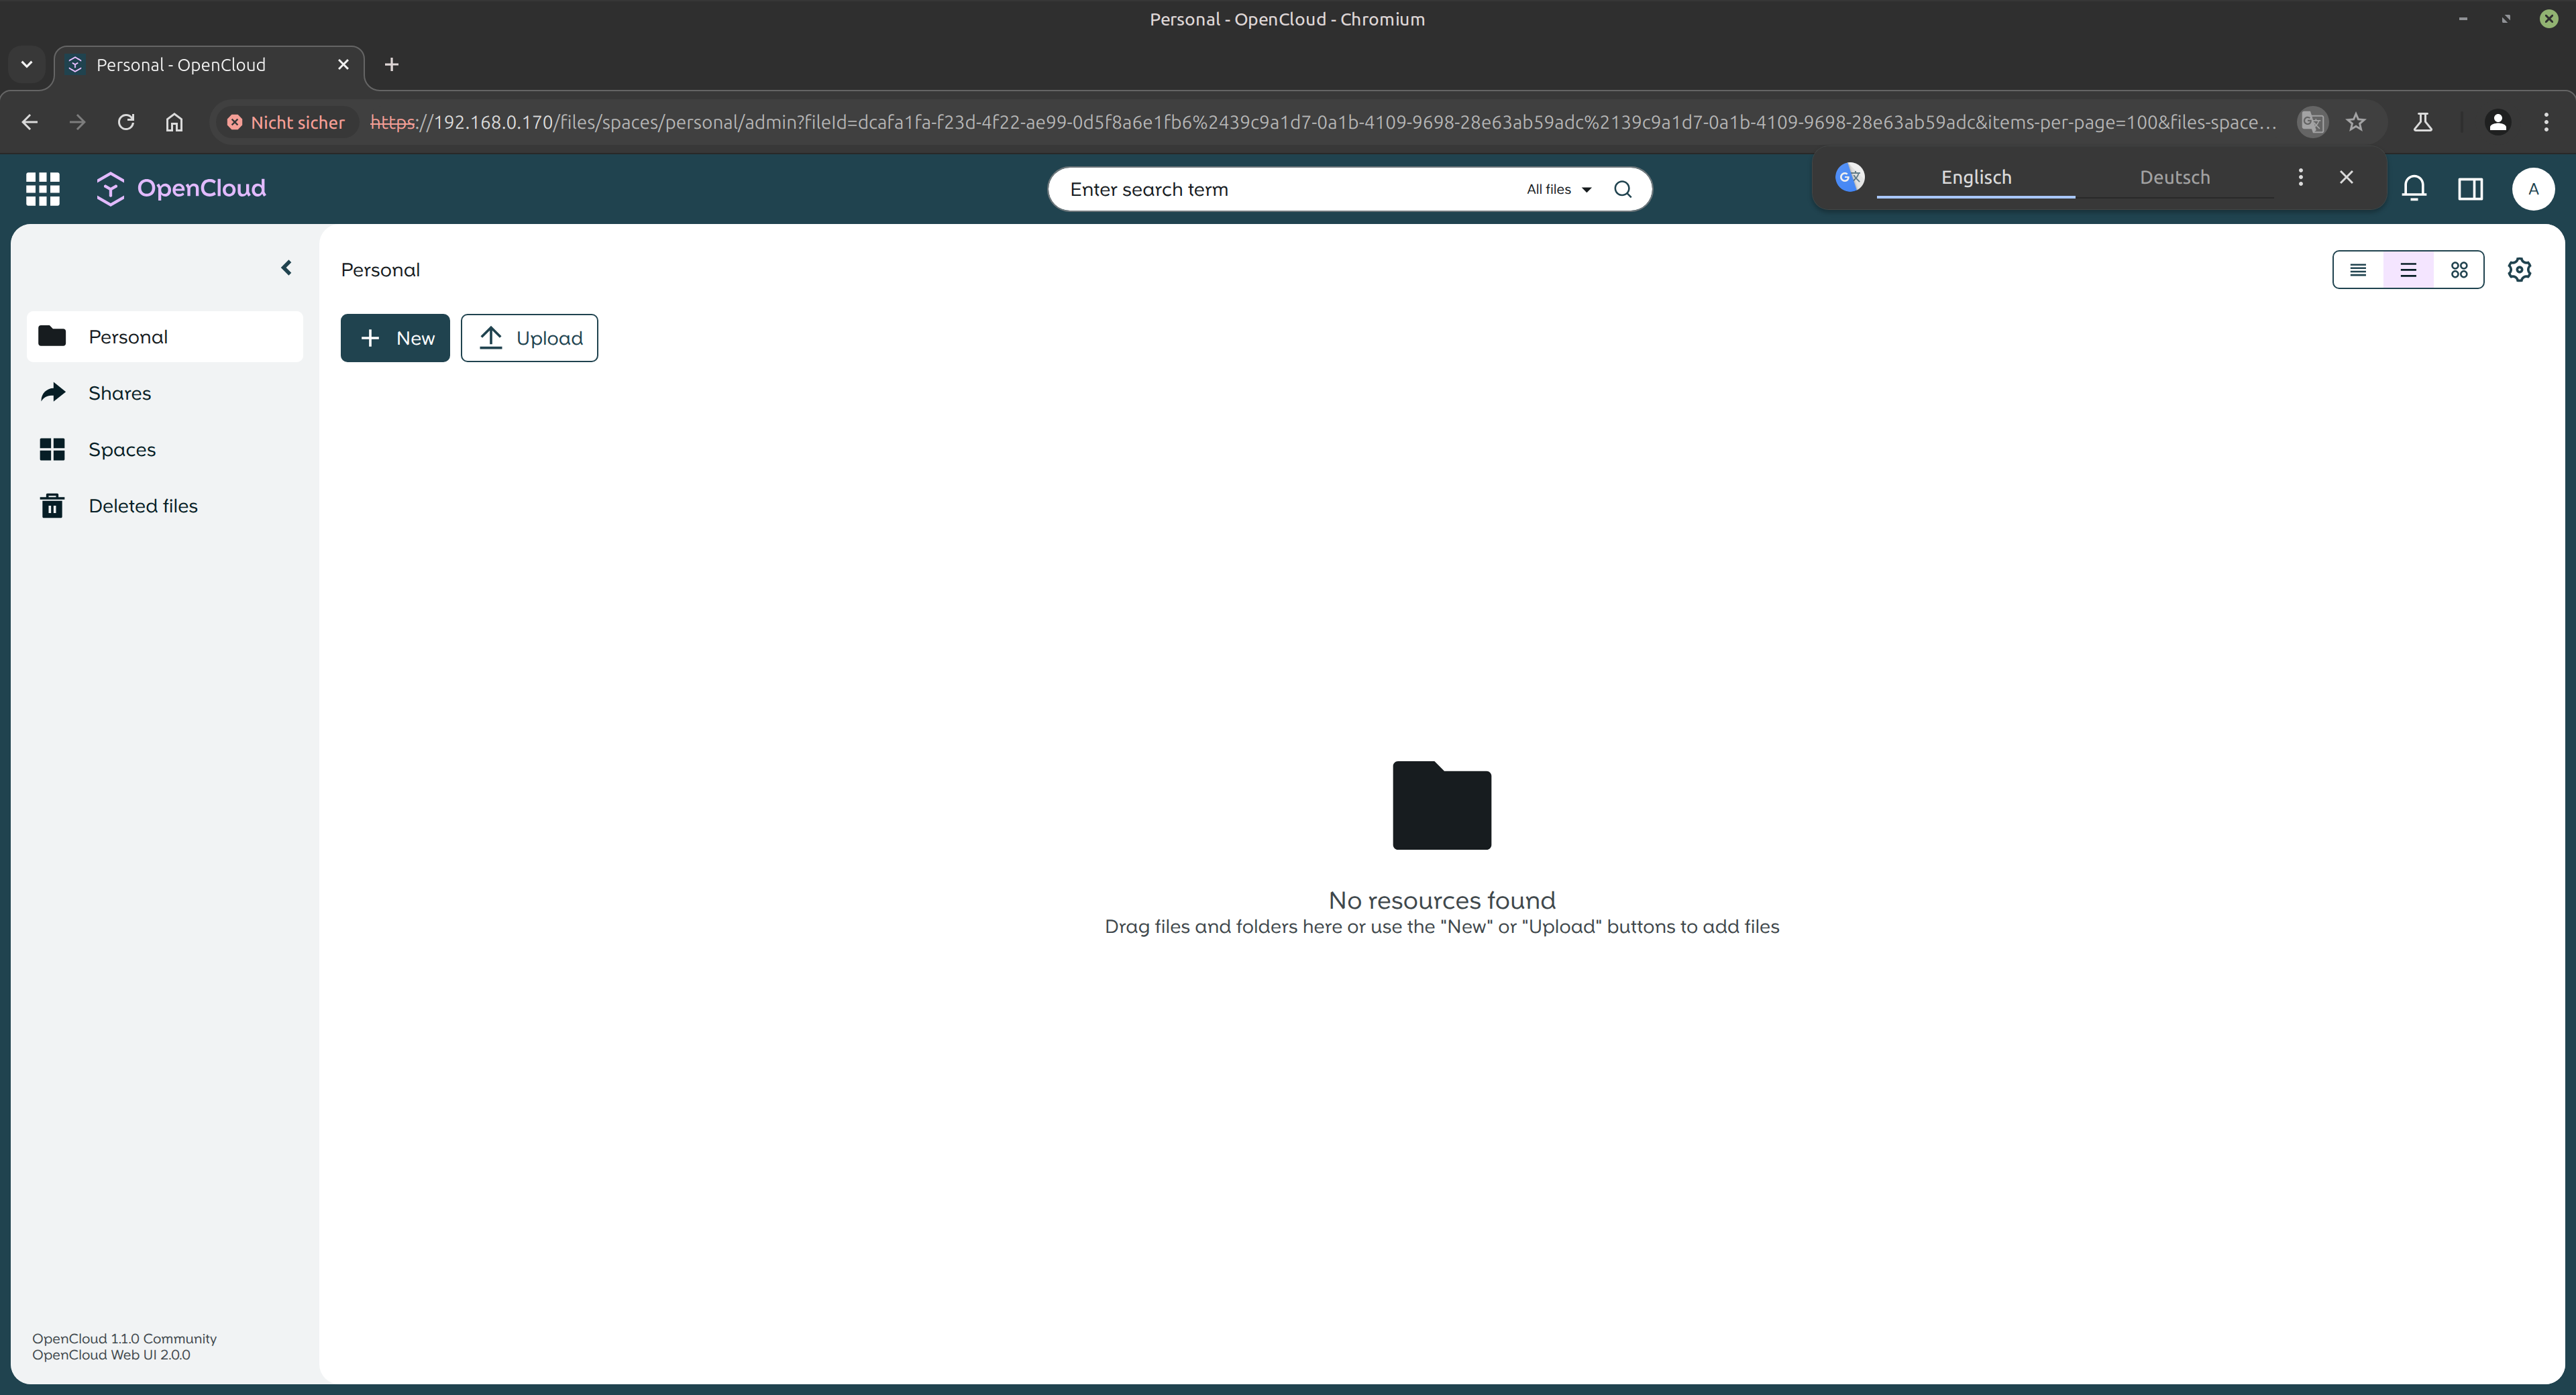Open the application switcher grid menu
The width and height of the screenshot is (2576, 1395).
pos(43,189)
